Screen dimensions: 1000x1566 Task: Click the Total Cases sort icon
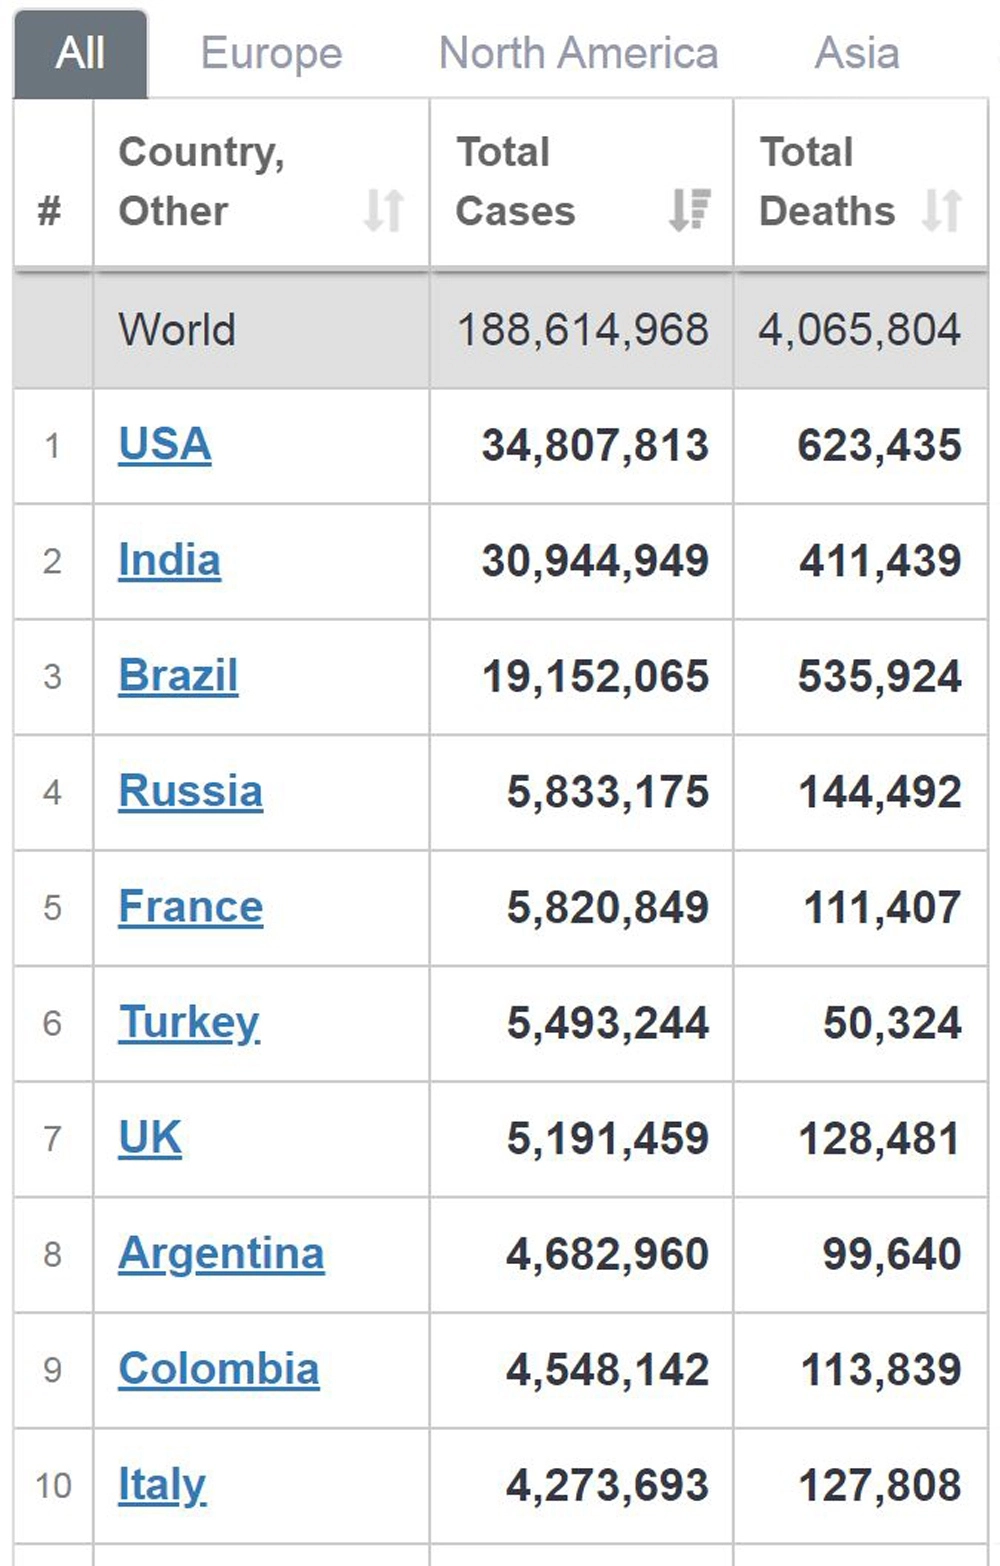689,211
